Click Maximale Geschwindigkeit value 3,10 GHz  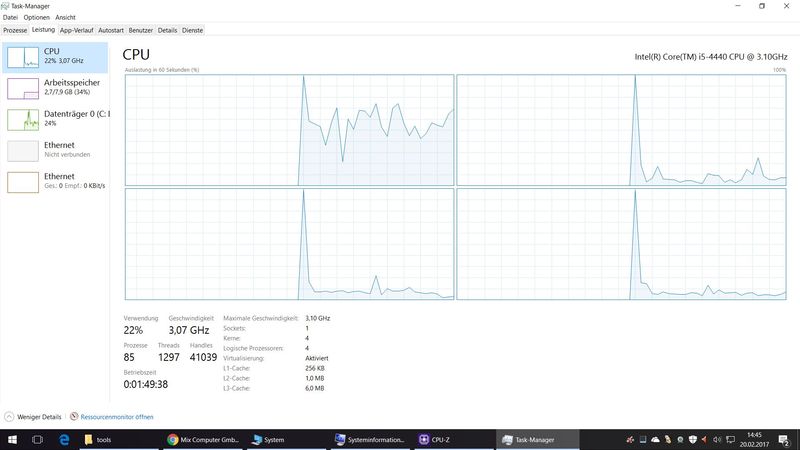pyautogui.click(x=317, y=318)
